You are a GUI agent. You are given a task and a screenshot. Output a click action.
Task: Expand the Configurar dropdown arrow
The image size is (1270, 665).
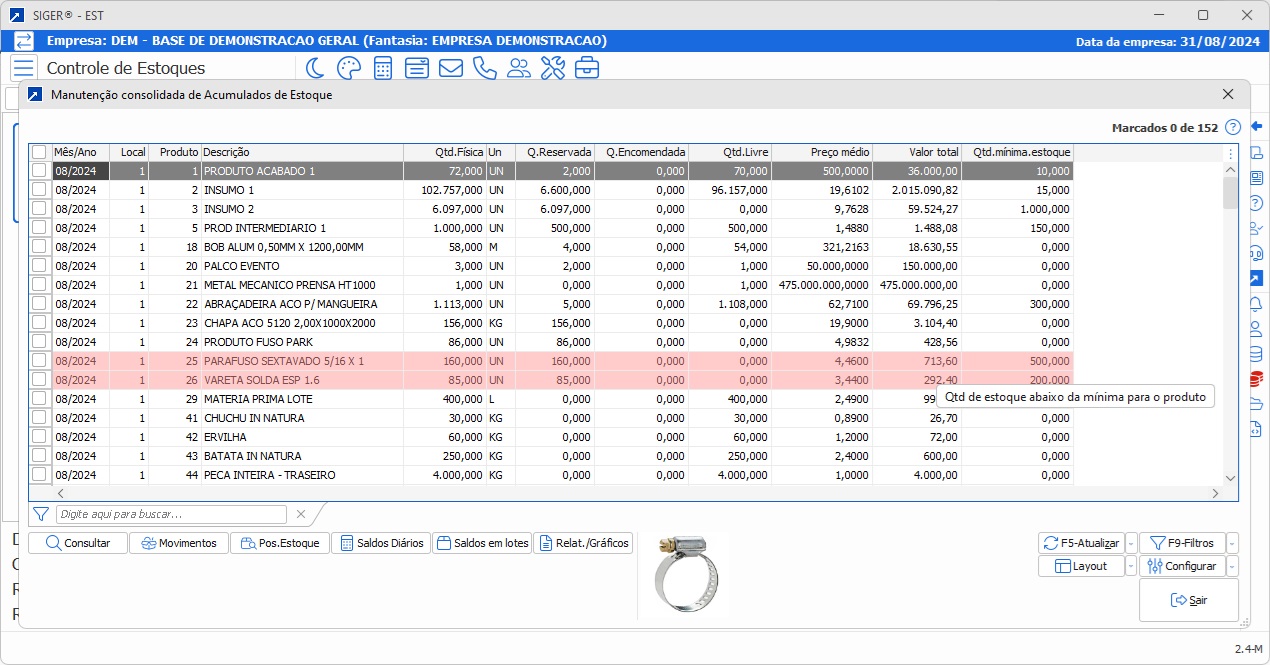1232,566
